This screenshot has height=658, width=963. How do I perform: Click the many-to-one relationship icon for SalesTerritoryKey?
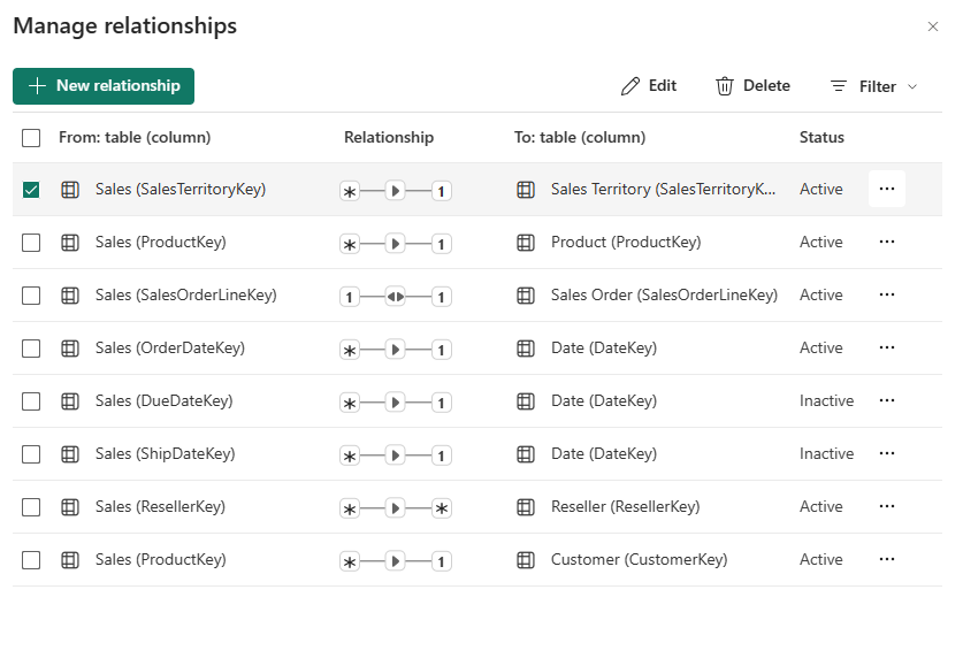(396, 191)
